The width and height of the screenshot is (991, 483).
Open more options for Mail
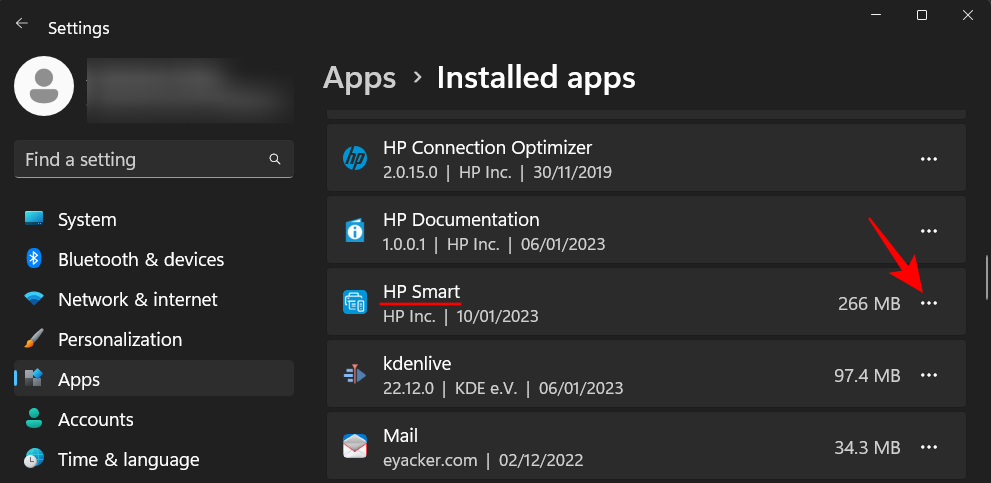tap(929, 447)
